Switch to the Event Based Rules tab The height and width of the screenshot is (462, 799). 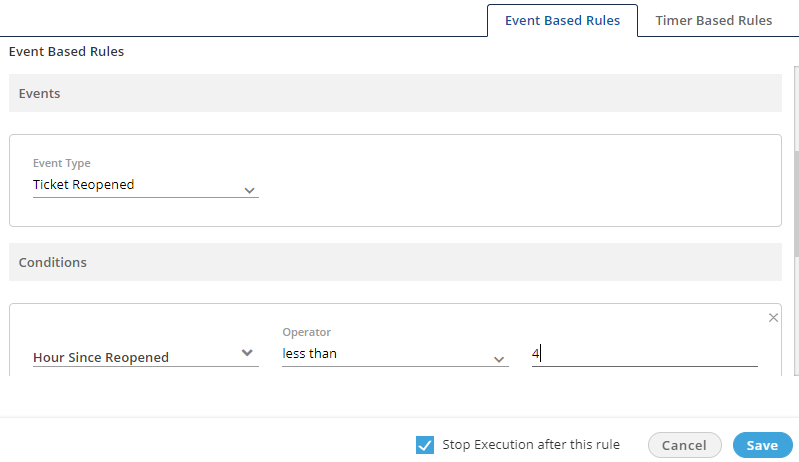(x=562, y=20)
